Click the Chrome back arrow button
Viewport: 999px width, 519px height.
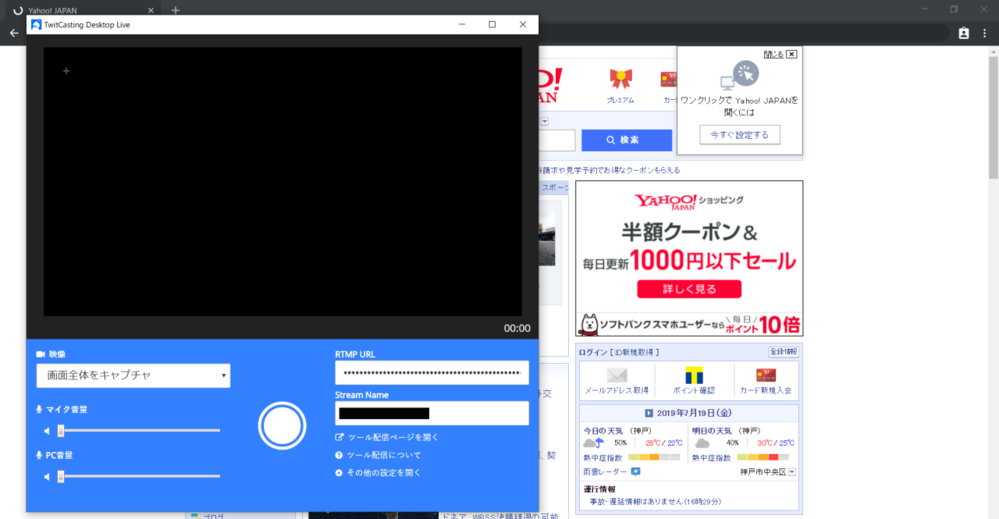point(14,33)
